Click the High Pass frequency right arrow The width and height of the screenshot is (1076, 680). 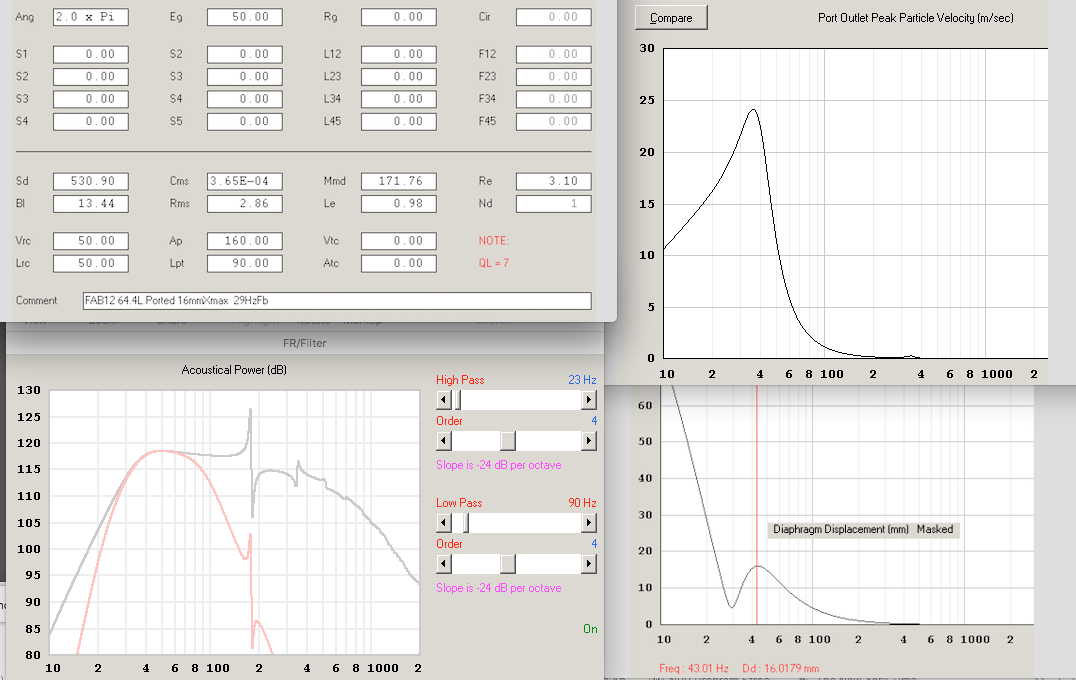589,399
